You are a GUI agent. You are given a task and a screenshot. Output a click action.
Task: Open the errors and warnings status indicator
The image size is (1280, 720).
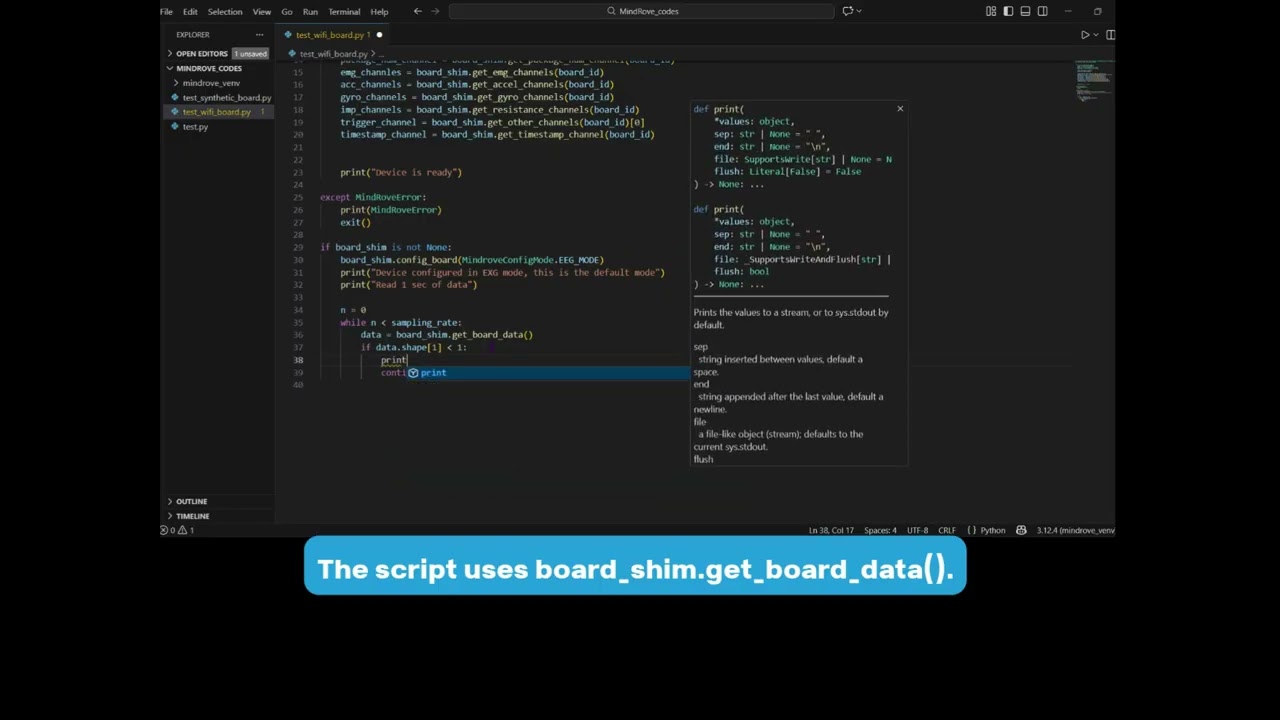coord(178,530)
